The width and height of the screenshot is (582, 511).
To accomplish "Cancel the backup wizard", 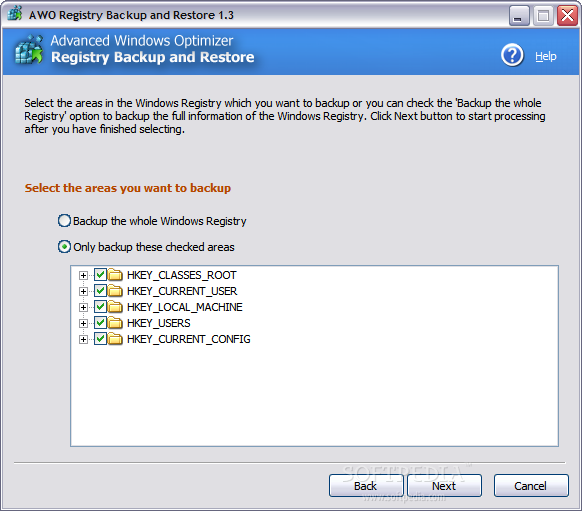I will point(531,485).
